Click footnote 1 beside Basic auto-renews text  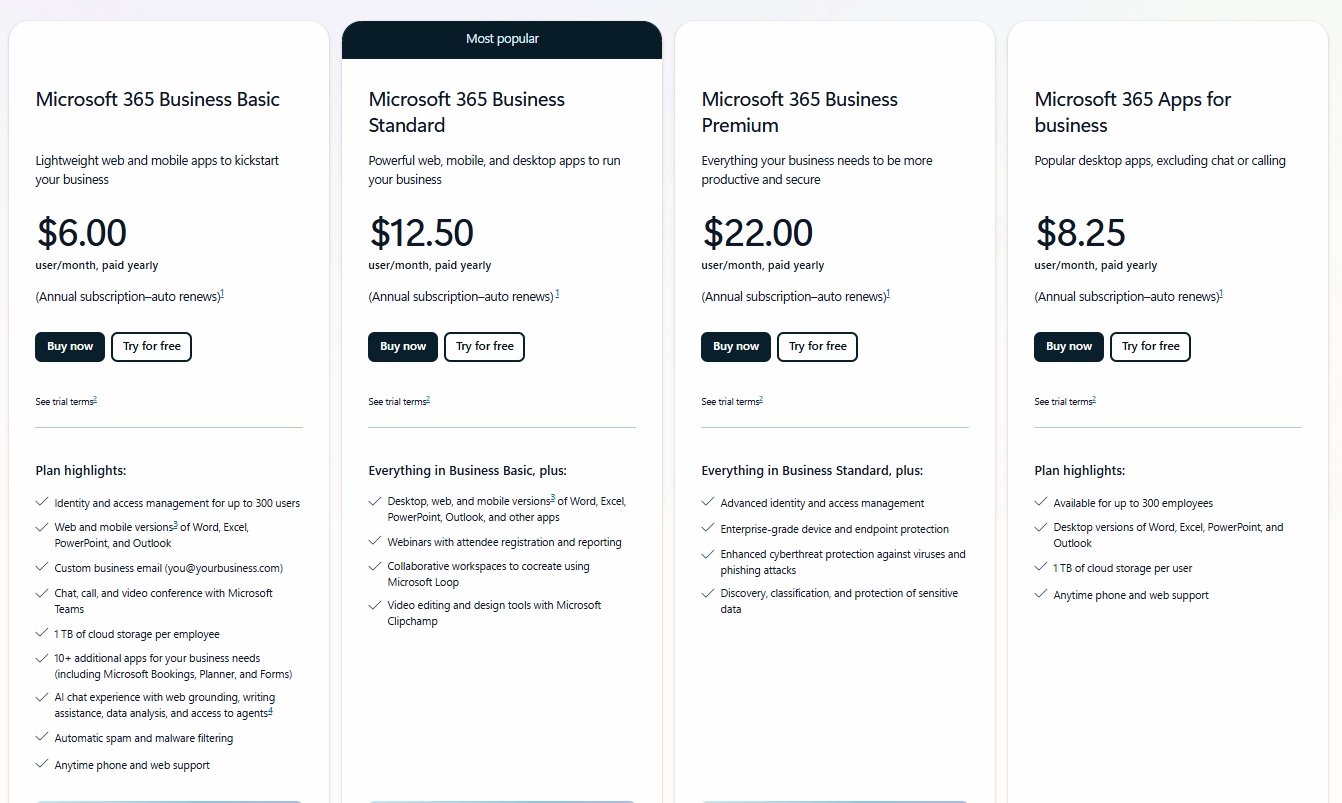coord(222,292)
